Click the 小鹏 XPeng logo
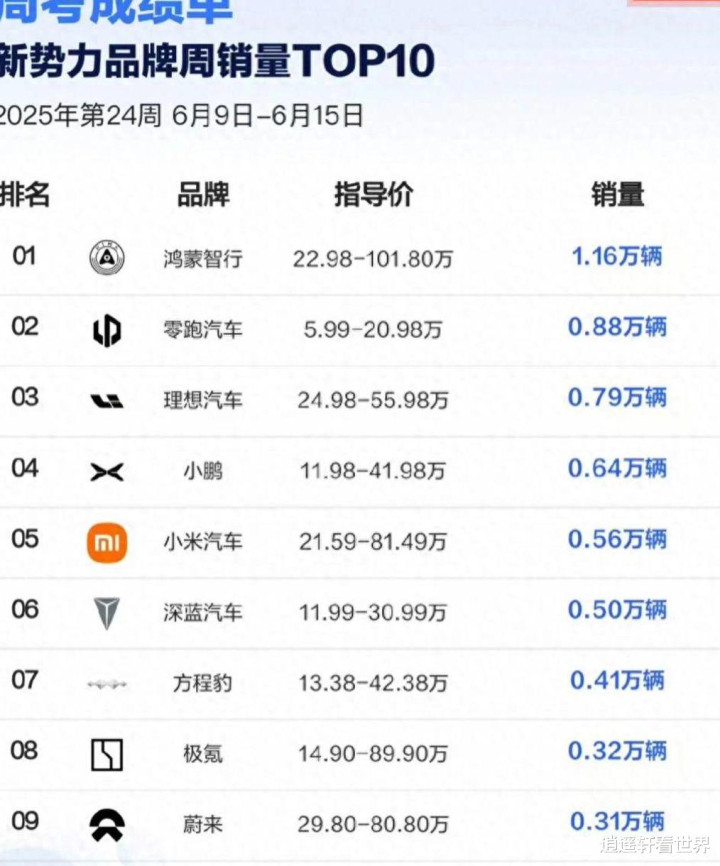The image size is (720, 866). [107, 472]
